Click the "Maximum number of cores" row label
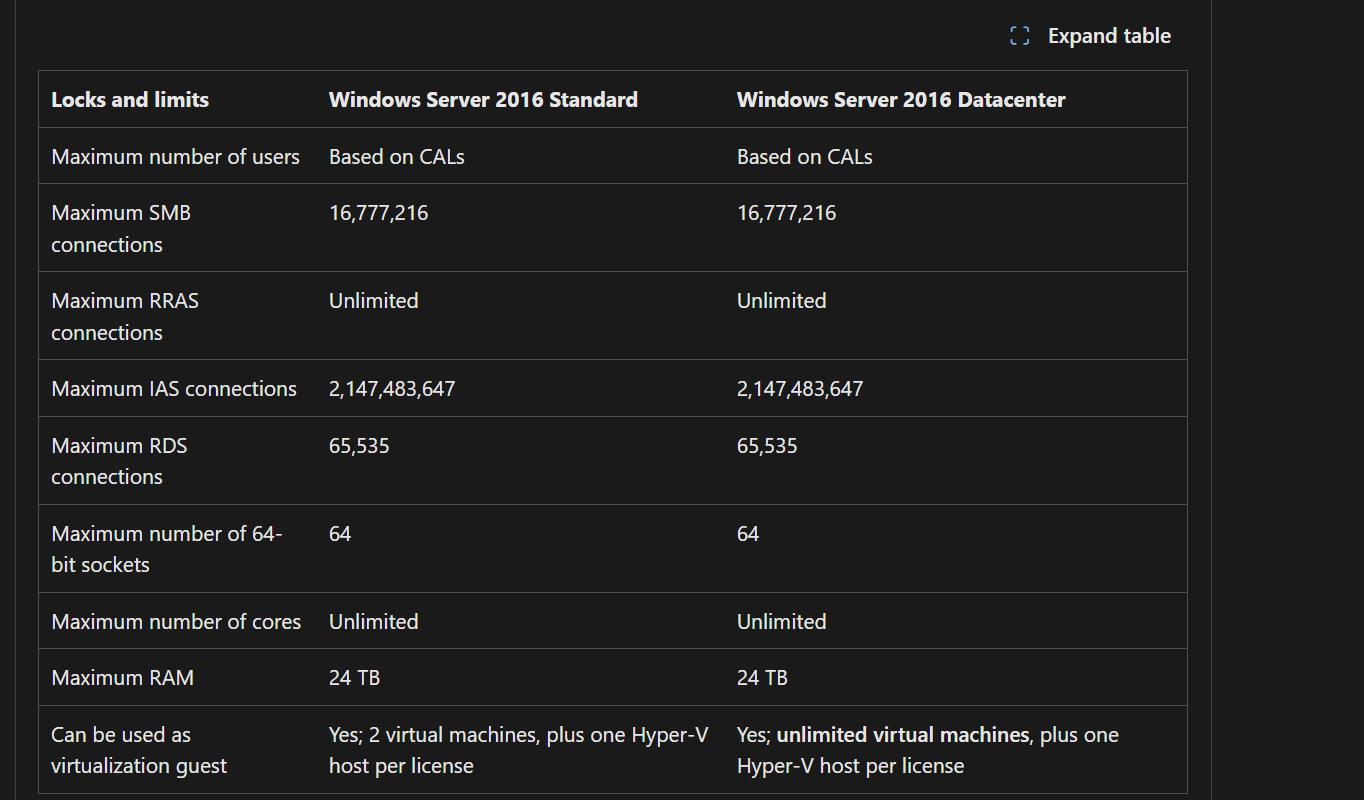The width and height of the screenshot is (1364, 800). pyautogui.click(x=176, y=622)
